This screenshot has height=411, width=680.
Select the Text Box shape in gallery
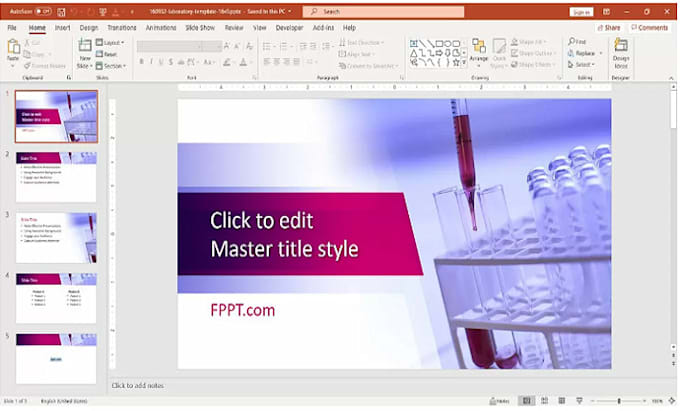click(x=414, y=44)
